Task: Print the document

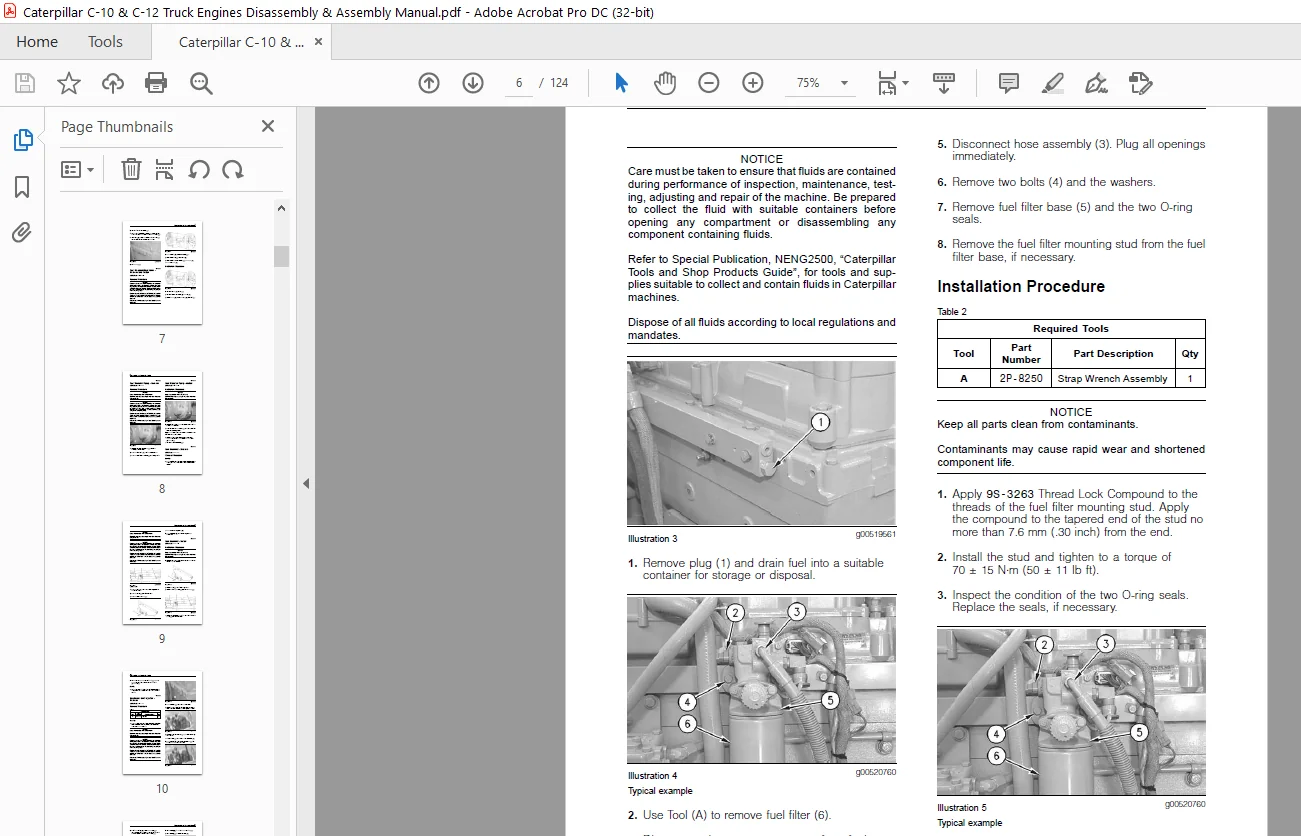Action: coord(156,83)
